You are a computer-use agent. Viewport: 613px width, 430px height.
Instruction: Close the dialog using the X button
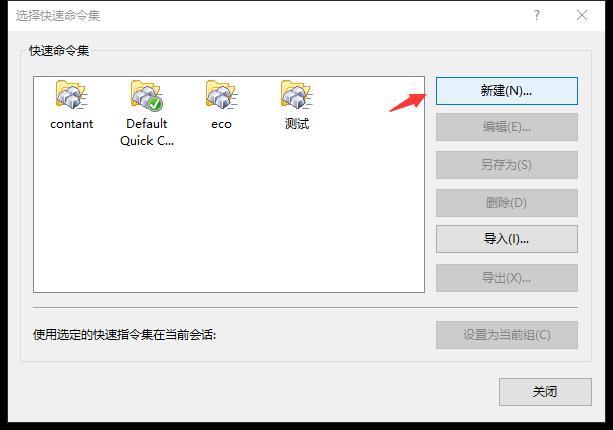tap(582, 15)
